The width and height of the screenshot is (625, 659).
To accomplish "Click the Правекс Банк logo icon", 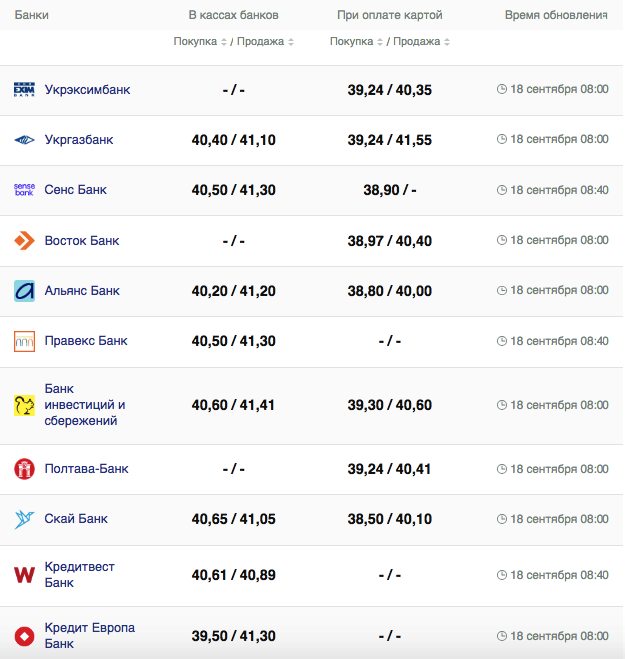I will [x=24, y=341].
